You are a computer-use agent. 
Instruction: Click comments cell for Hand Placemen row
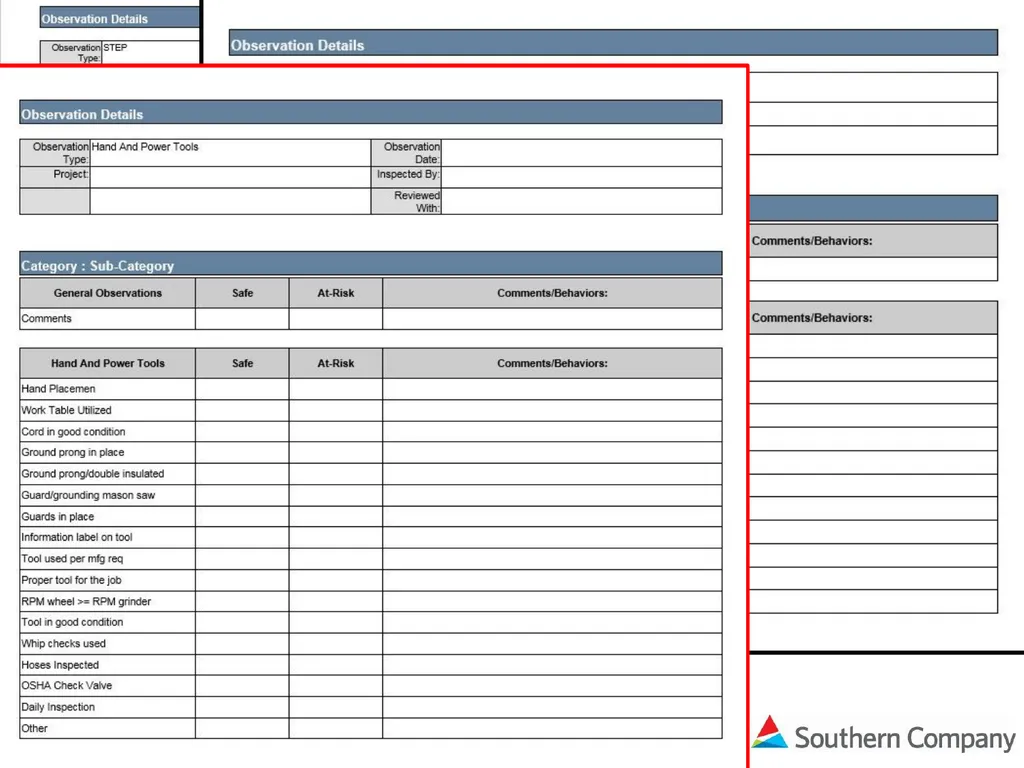[x=552, y=389]
